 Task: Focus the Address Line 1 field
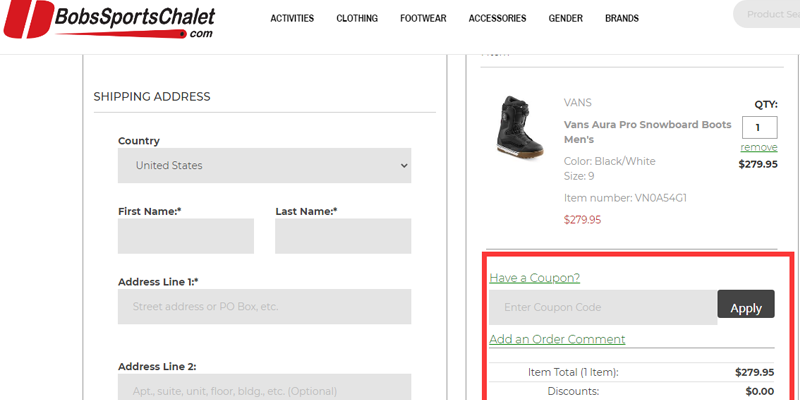tap(264, 307)
